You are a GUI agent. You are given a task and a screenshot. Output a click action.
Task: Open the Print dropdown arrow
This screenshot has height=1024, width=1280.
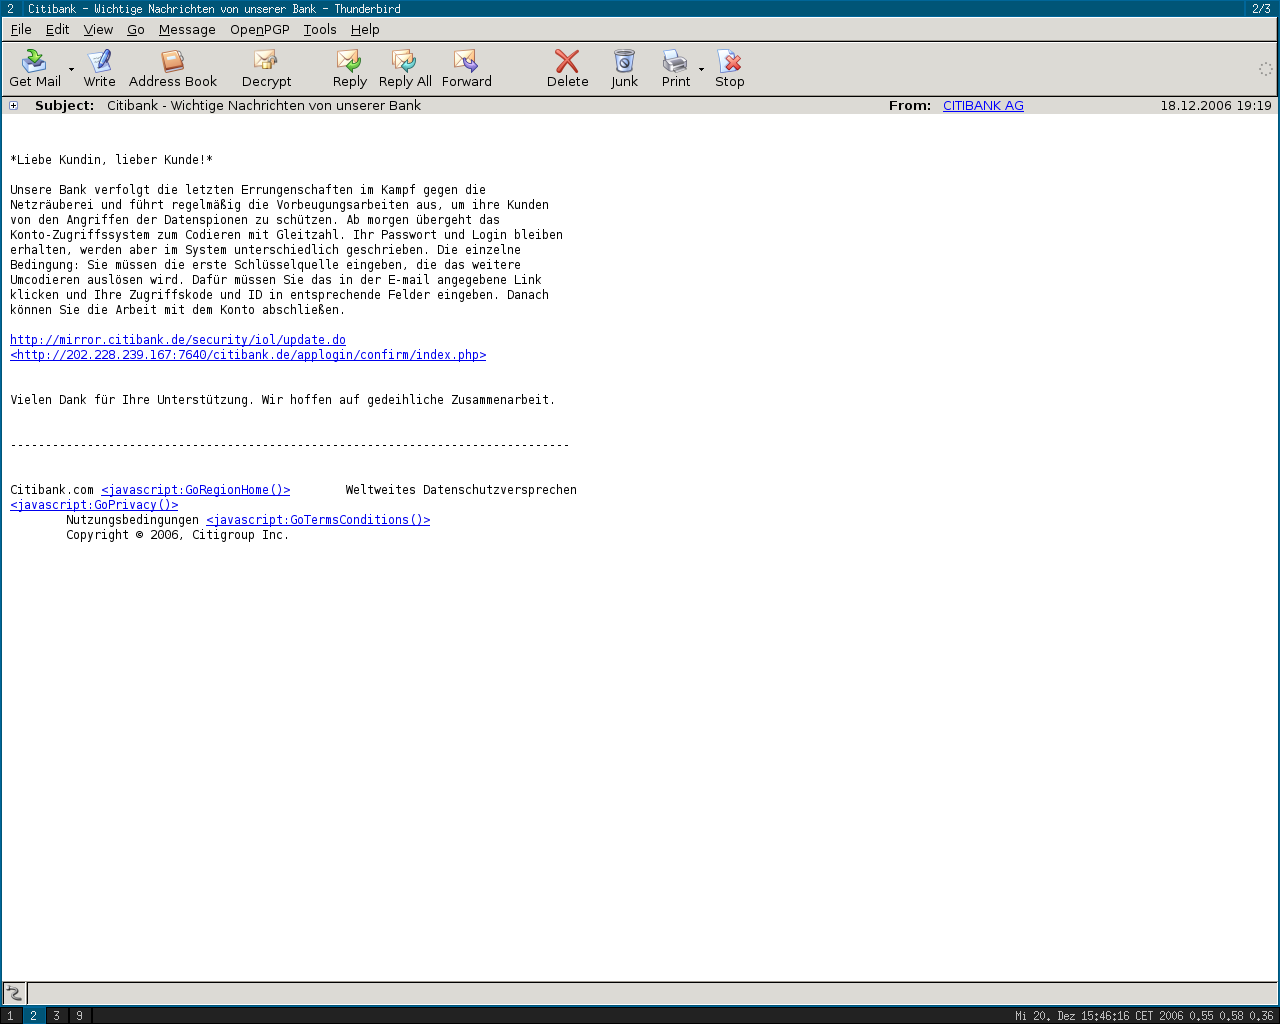(x=701, y=69)
